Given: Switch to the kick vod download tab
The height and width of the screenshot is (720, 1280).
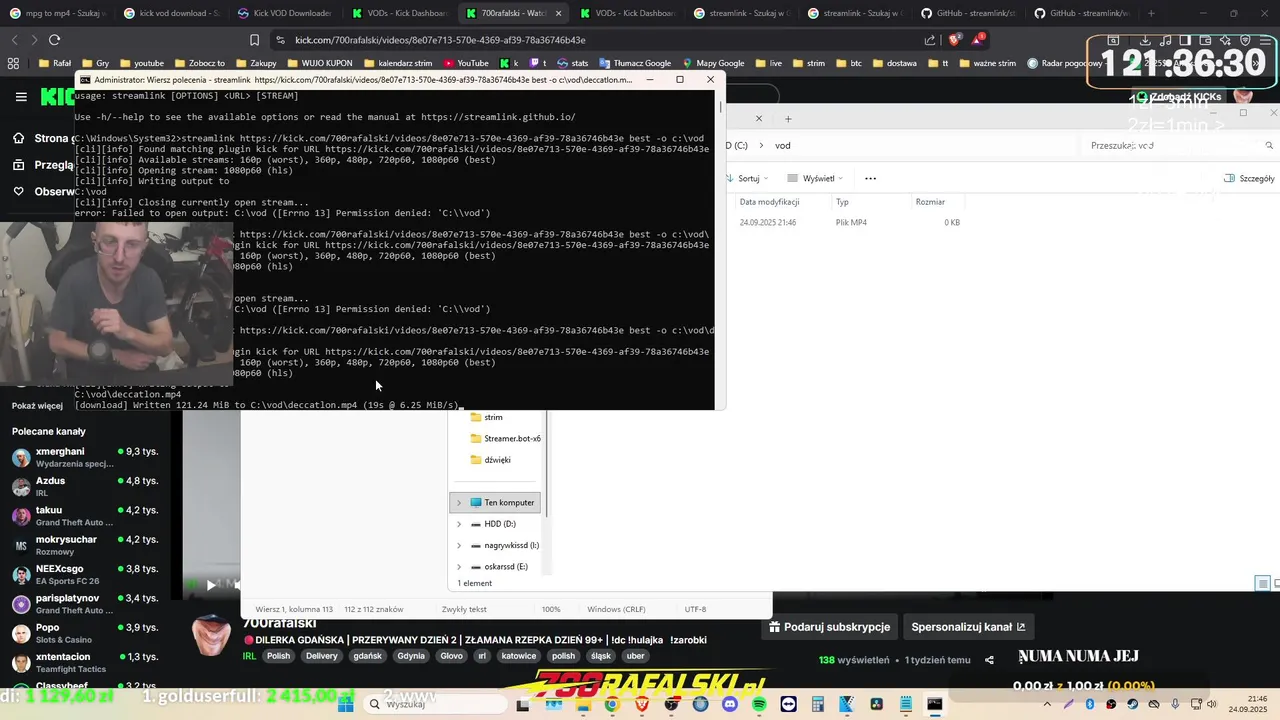Looking at the screenshot, I should pos(171,13).
